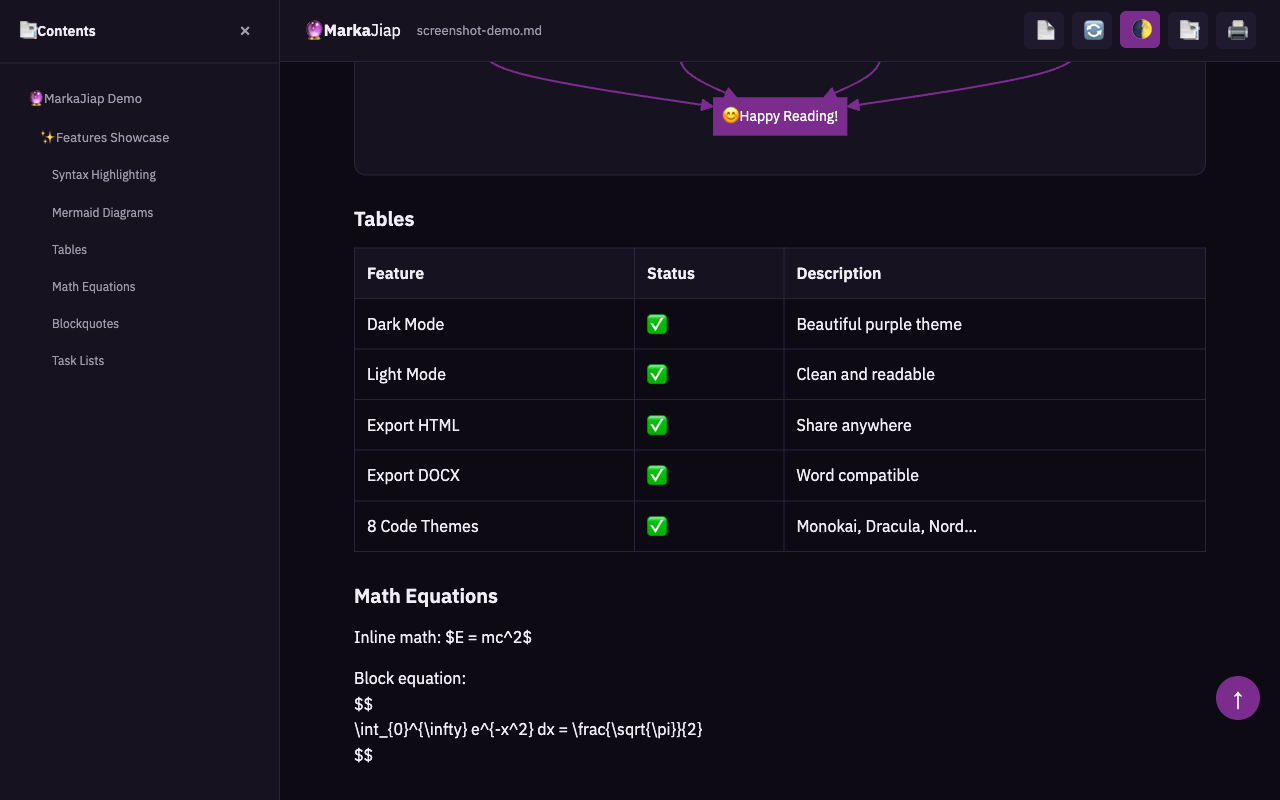Click the Happy Reading diagram node

click(x=780, y=116)
